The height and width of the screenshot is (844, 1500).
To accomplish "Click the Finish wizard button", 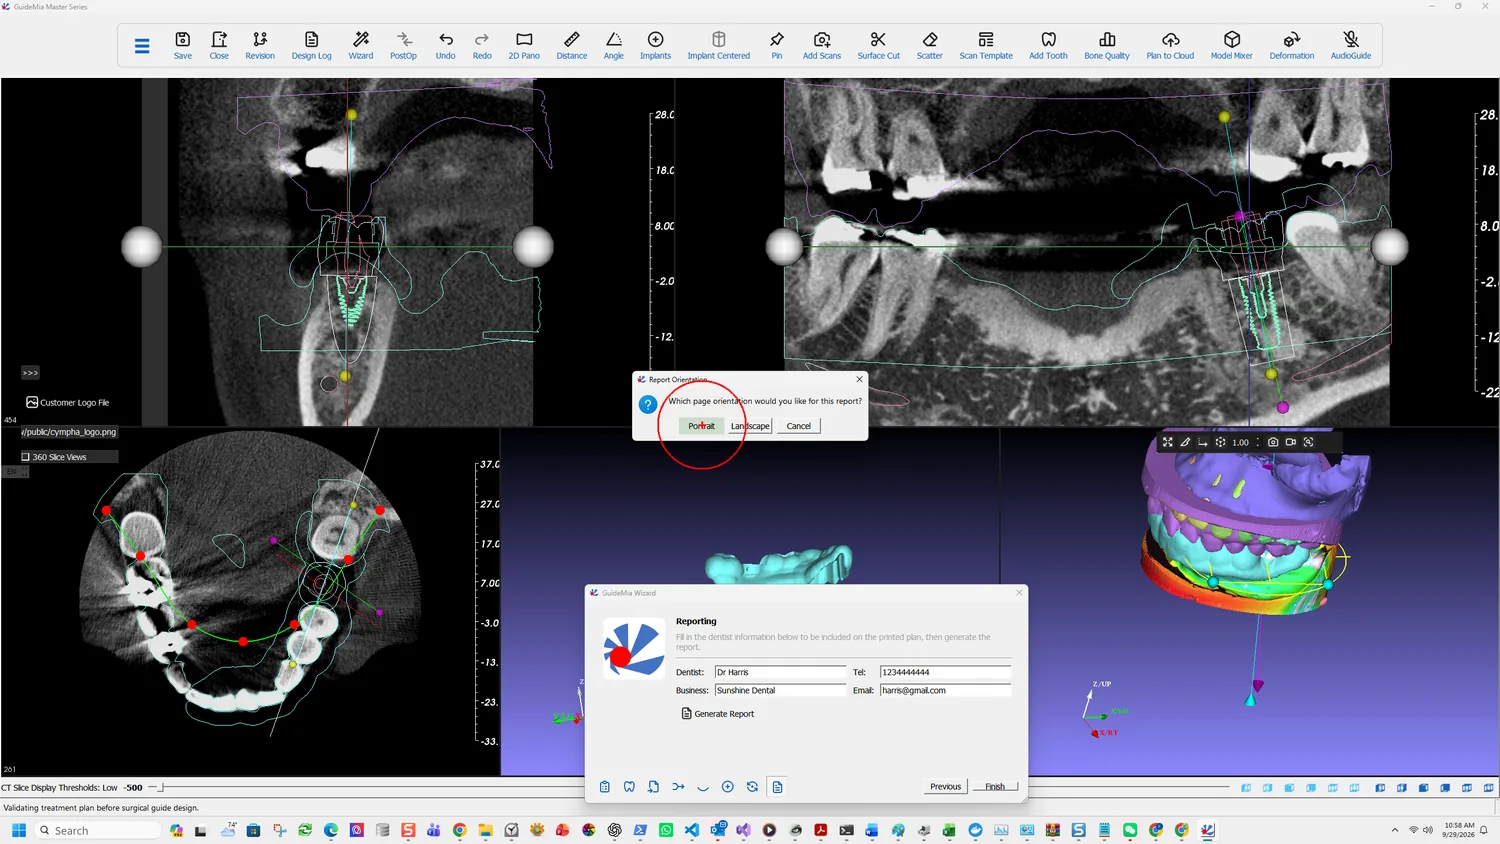I will point(995,787).
